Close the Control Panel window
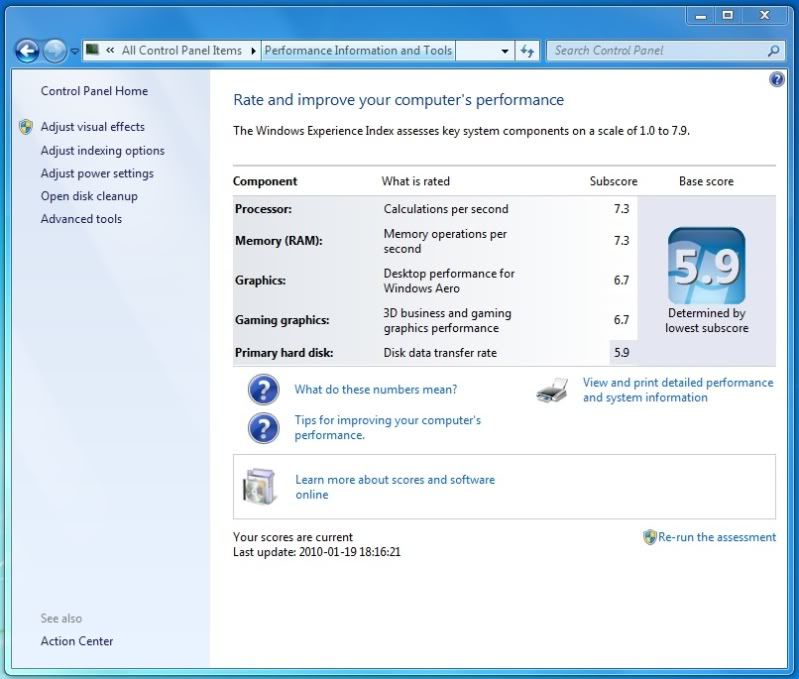The width and height of the screenshot is (799, 679). pyautogui.click(x=764, y=16)
